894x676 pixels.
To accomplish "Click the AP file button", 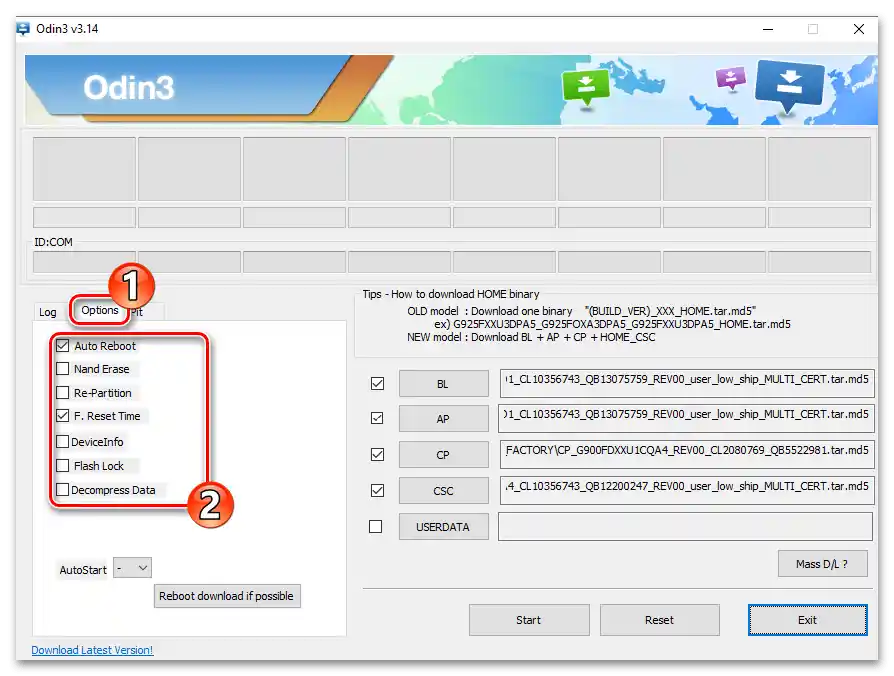I will [444, 418].
